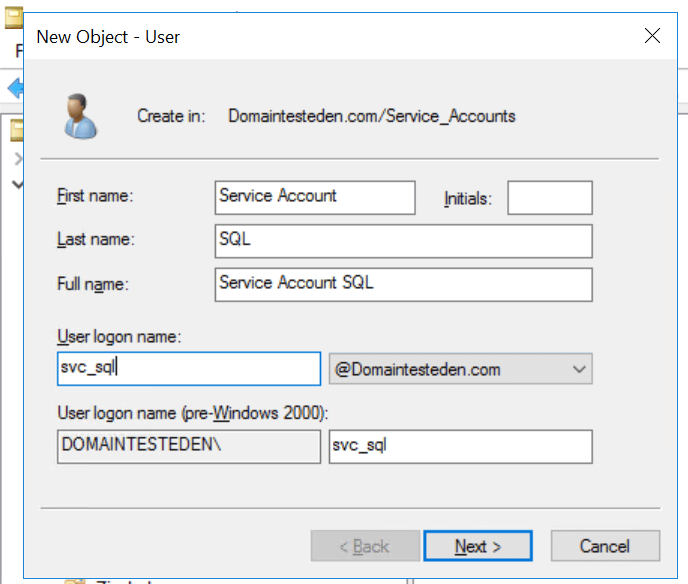Collapse the expanded tree node in background window
The image size is (688, 584).
(x=18, y=184)
